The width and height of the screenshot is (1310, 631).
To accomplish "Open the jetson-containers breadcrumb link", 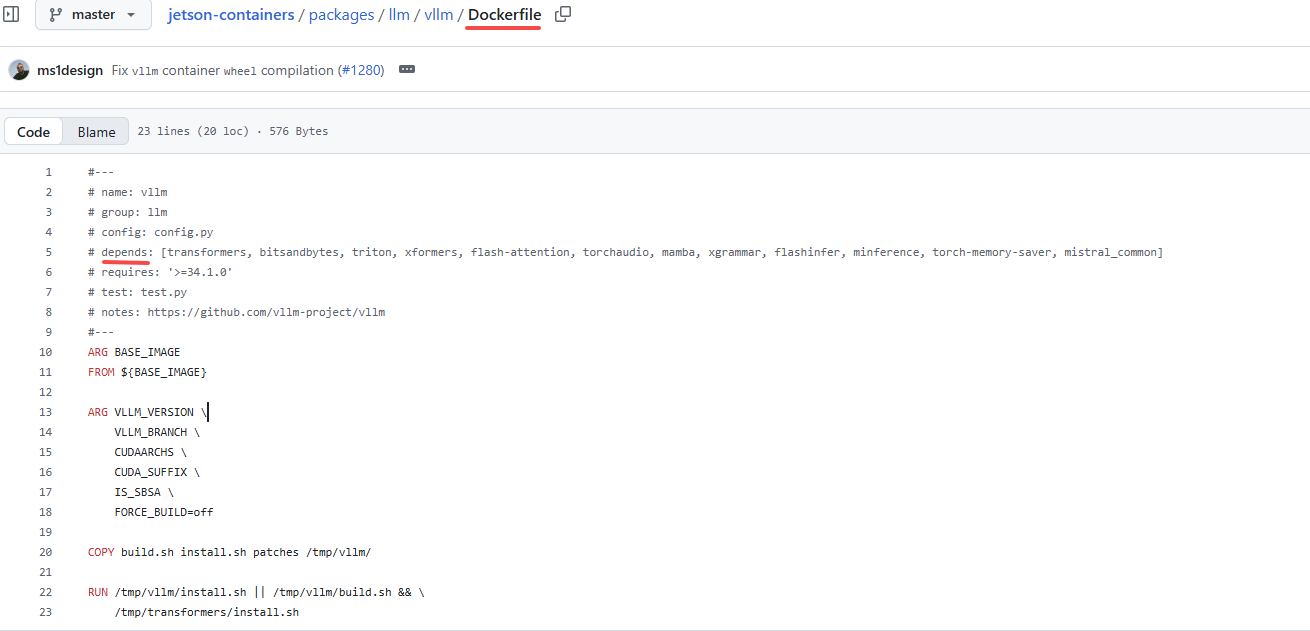I will point(231,15).
